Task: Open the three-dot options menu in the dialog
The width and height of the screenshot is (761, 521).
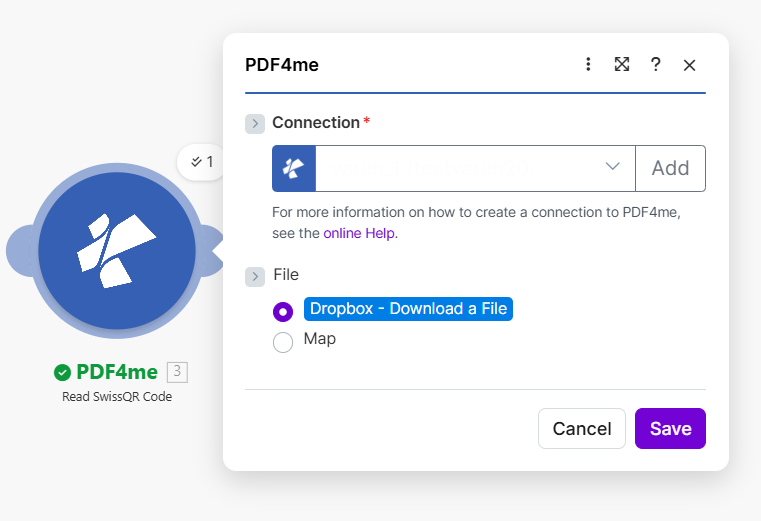Action: point(588,64)
